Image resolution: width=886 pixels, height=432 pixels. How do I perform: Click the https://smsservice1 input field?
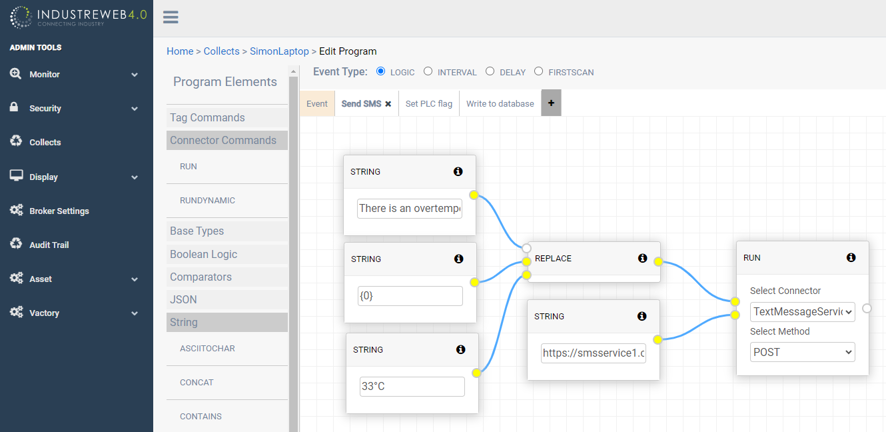593,354
